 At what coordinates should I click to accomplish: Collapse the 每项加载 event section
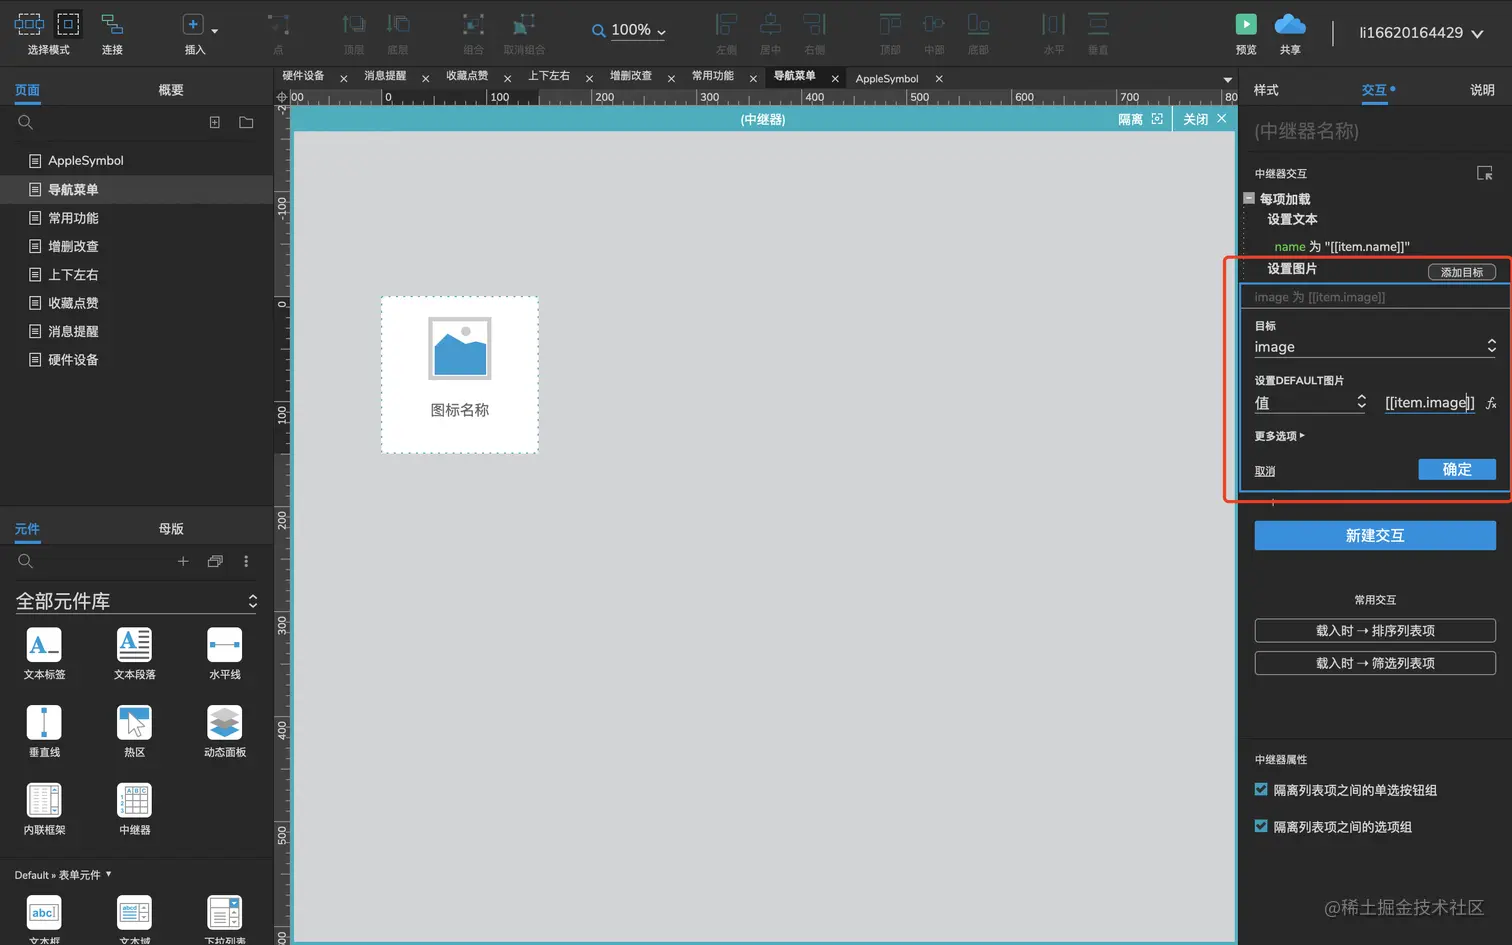coord(1249,198)
